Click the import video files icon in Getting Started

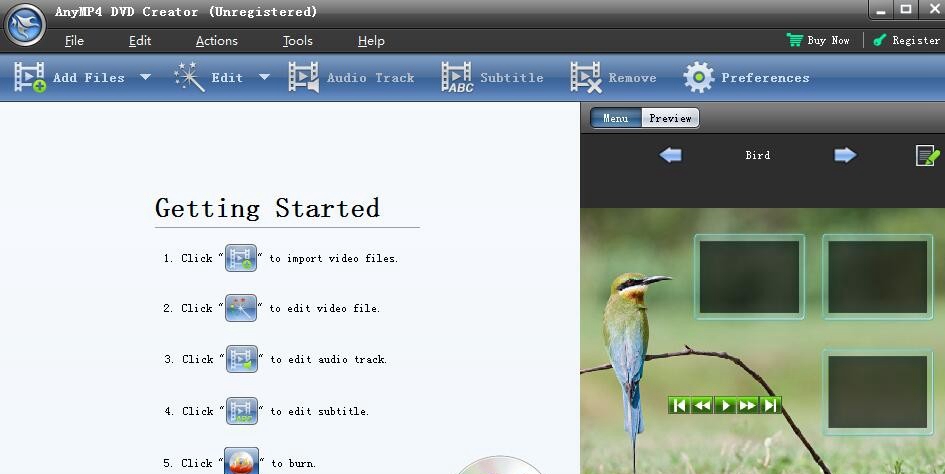[241, 258]
